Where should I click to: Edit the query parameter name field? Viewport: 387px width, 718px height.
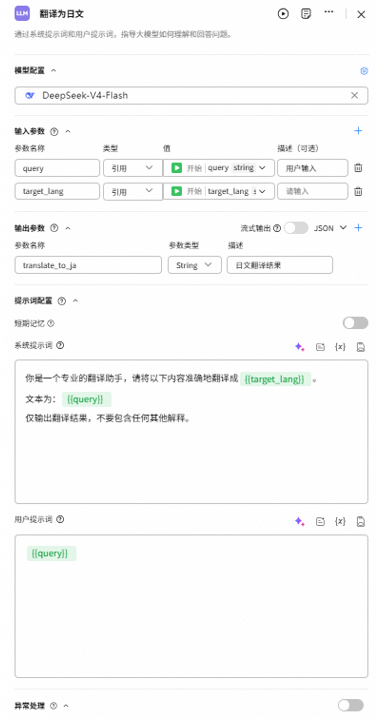coord(57,168)
